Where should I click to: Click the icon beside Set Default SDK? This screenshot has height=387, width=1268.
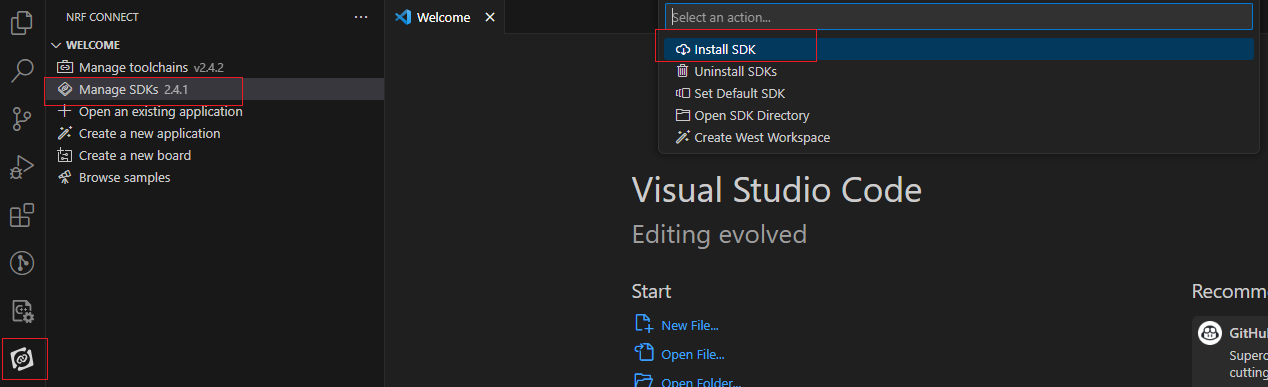(683, 93)
